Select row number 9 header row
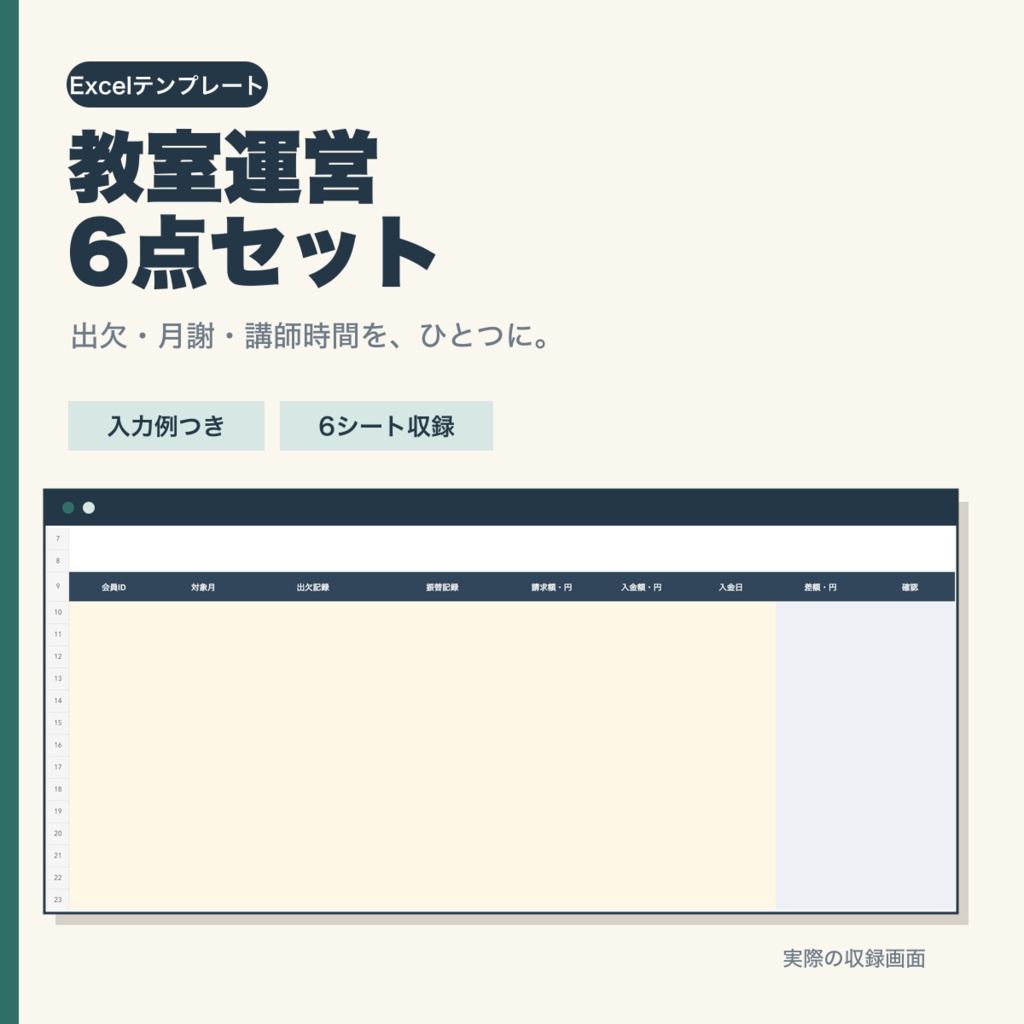 pos(58,586)
